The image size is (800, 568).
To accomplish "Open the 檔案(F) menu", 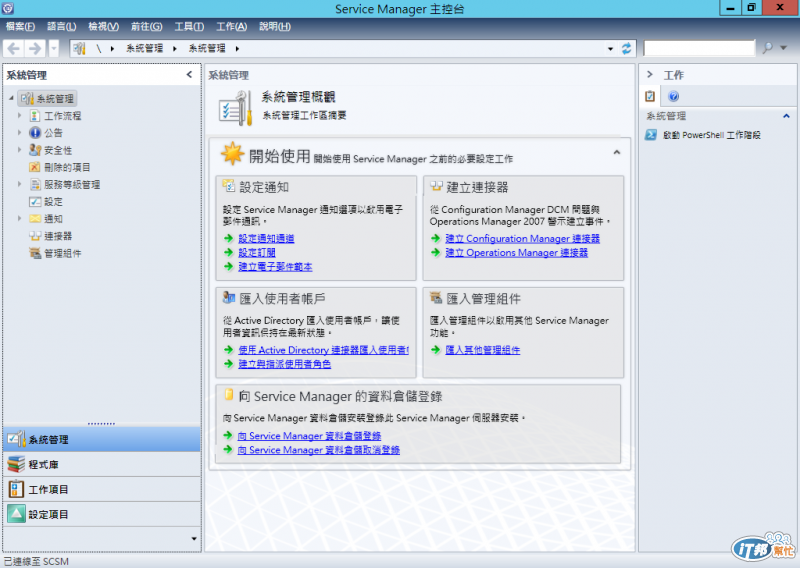I will point(20,27).
